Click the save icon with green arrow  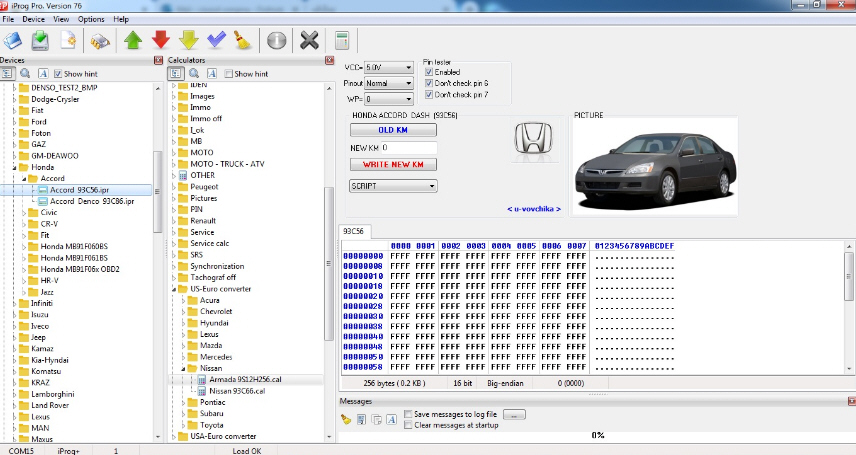coord(40,41)
